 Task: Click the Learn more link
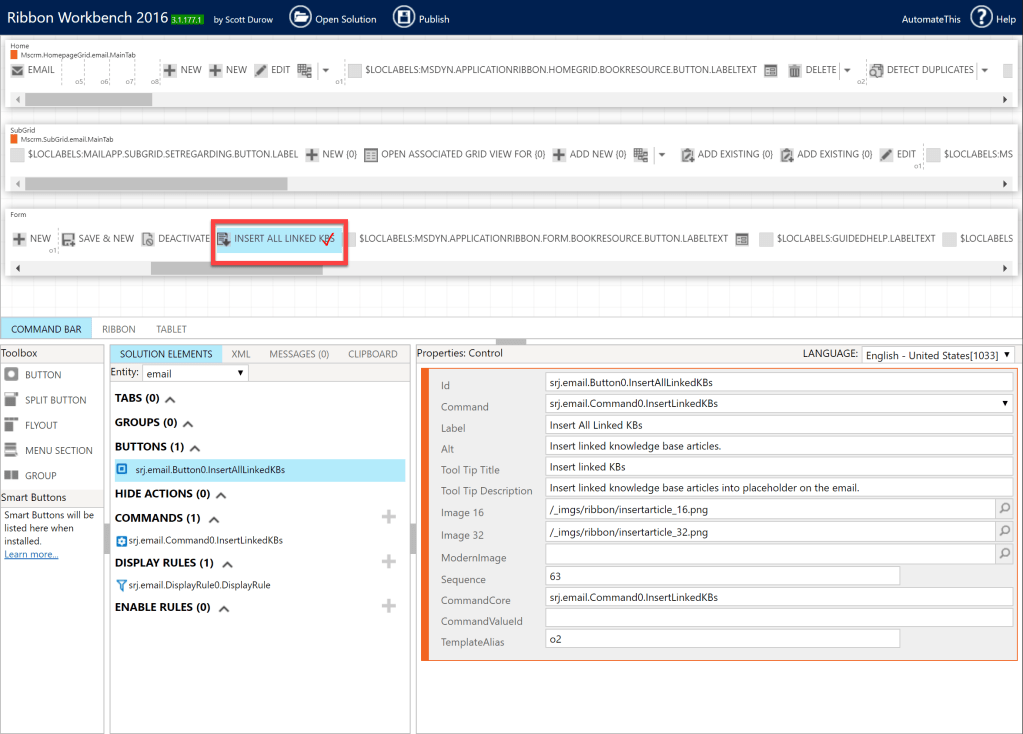[x=31, y=554]
